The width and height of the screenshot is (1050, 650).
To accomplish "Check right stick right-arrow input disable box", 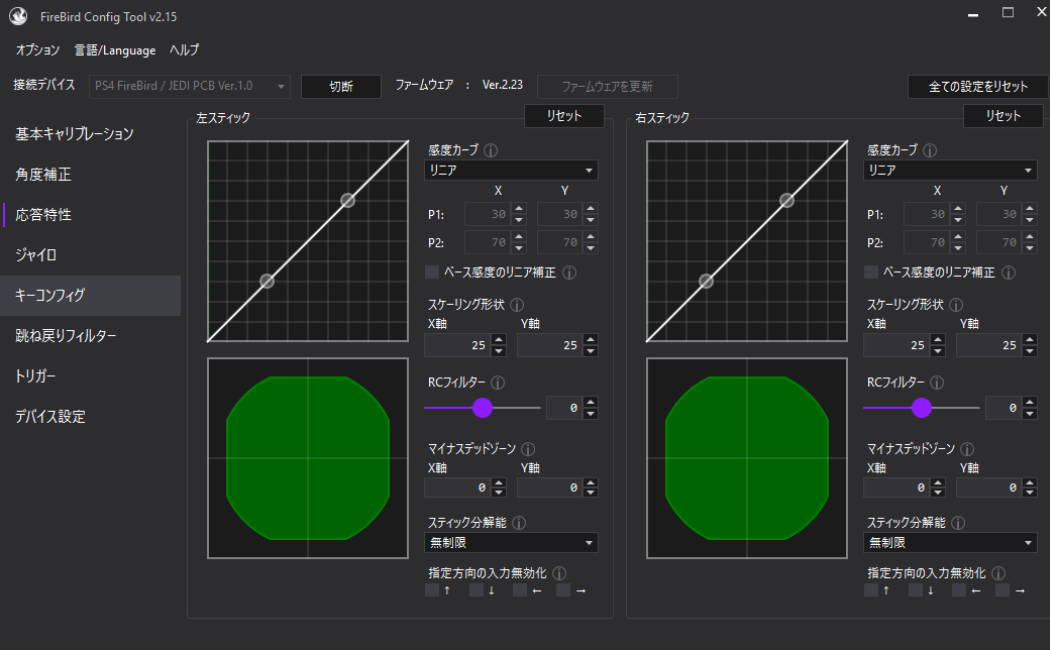I will [x=1002, y=590].
